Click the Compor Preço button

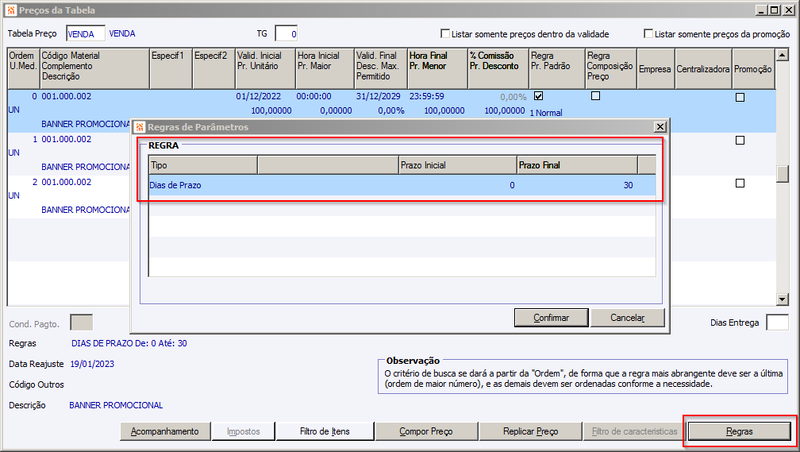click(426, 431)
